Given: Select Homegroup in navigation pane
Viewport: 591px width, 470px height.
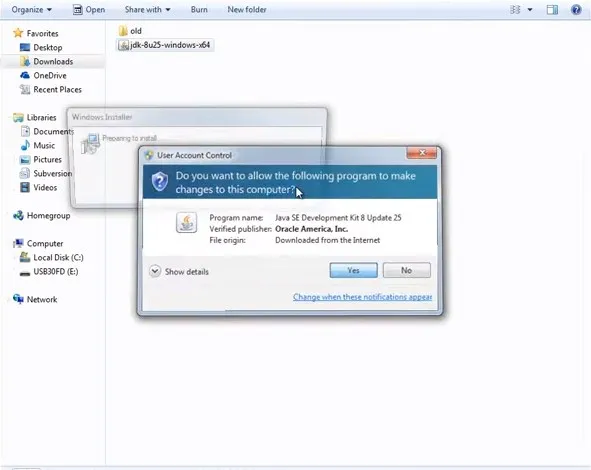Looking at the screenshot, I should click(48, 216).
